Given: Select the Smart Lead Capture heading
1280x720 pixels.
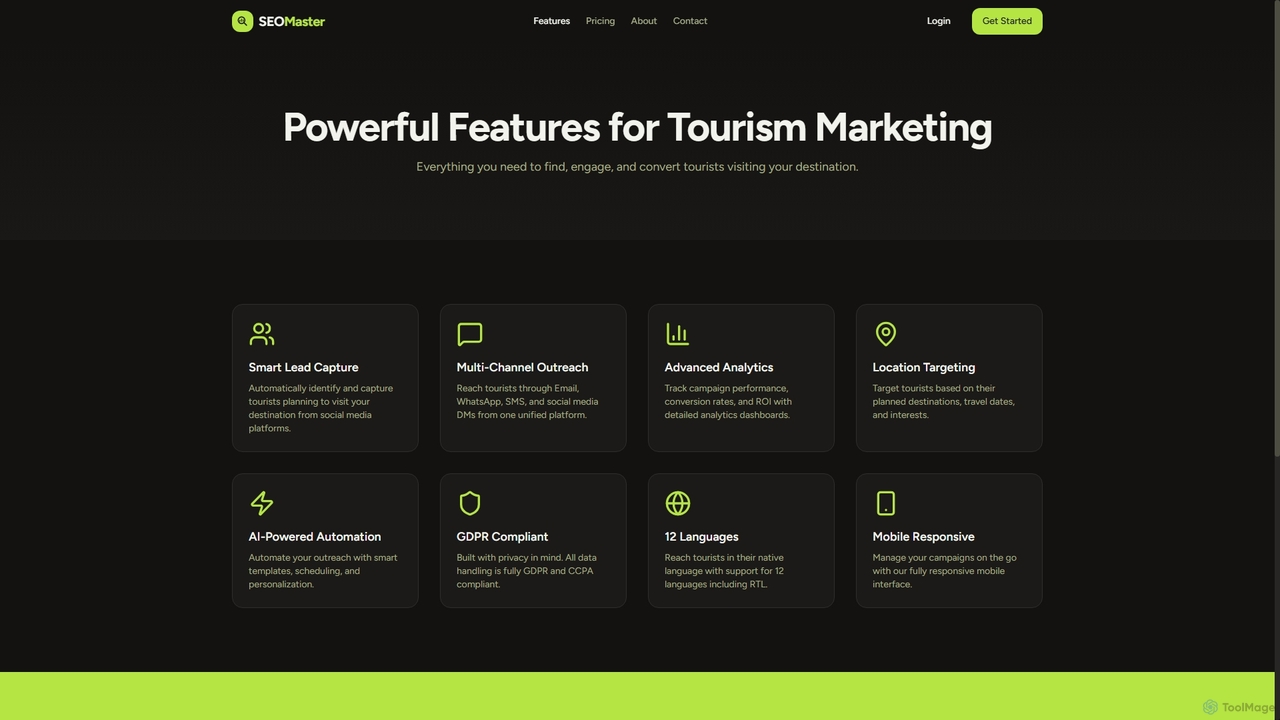Looking at the screenshot, I should coord(303,367).
